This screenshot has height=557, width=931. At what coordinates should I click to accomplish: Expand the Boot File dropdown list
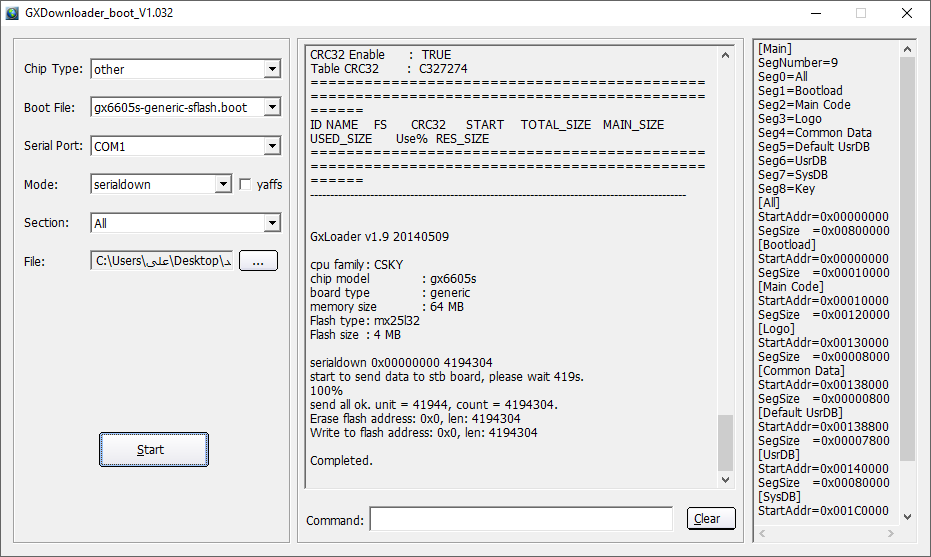pos(272,107)
